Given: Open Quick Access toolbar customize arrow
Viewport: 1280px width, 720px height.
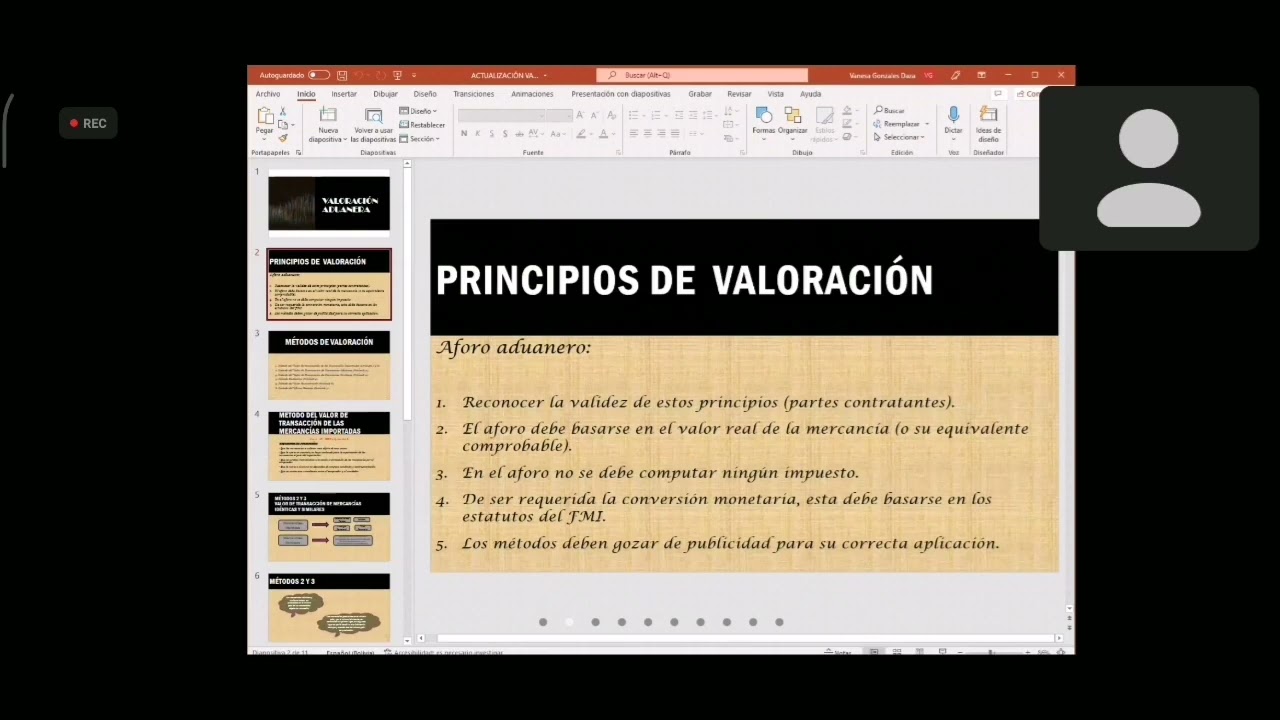Looking at the screenshot, I should pyautogui.click(x=414, y=75).
